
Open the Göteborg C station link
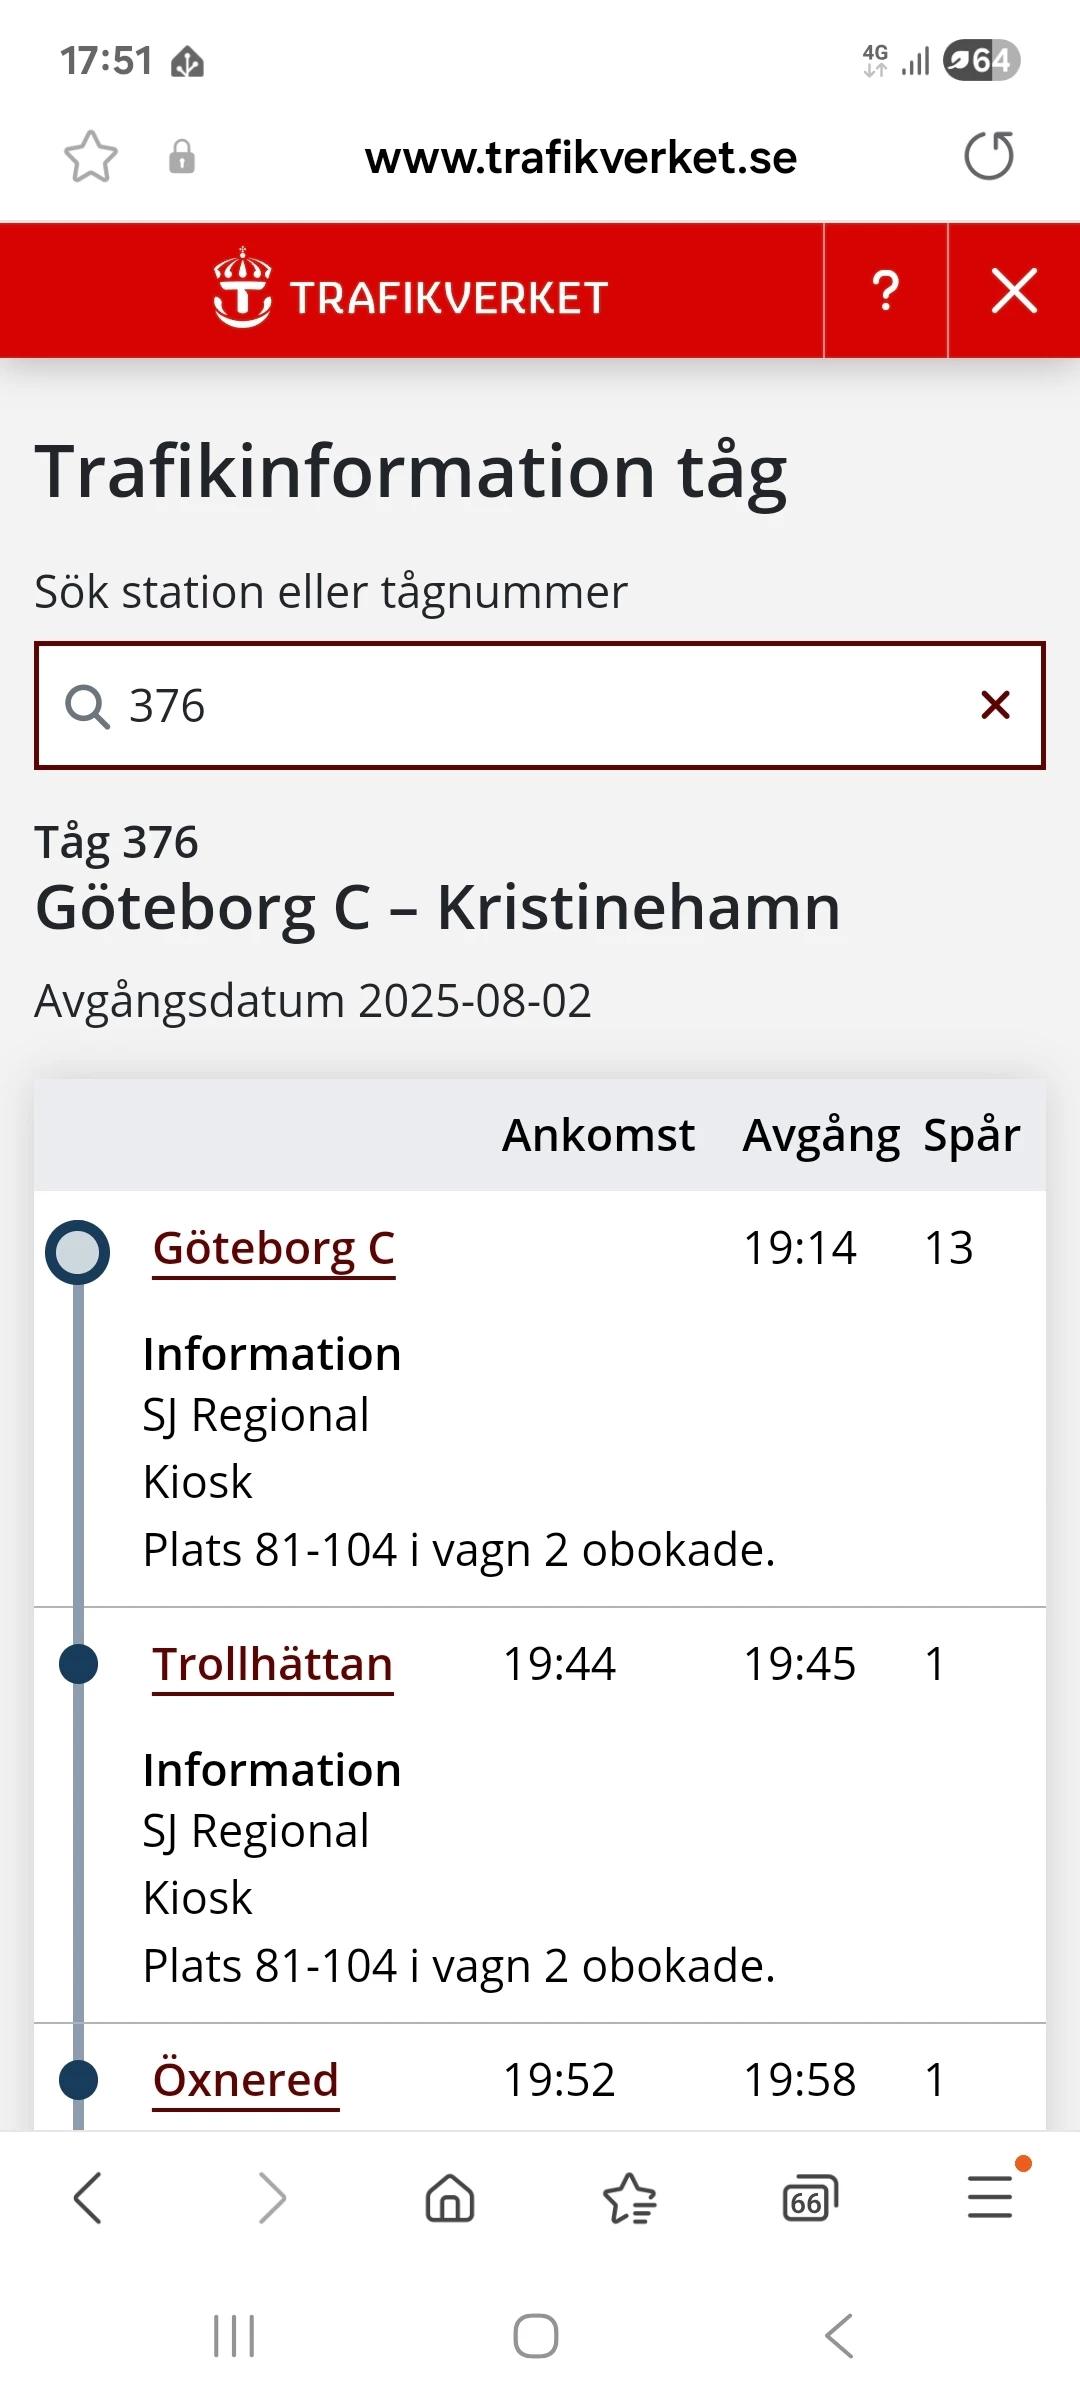pos(274,1248)
